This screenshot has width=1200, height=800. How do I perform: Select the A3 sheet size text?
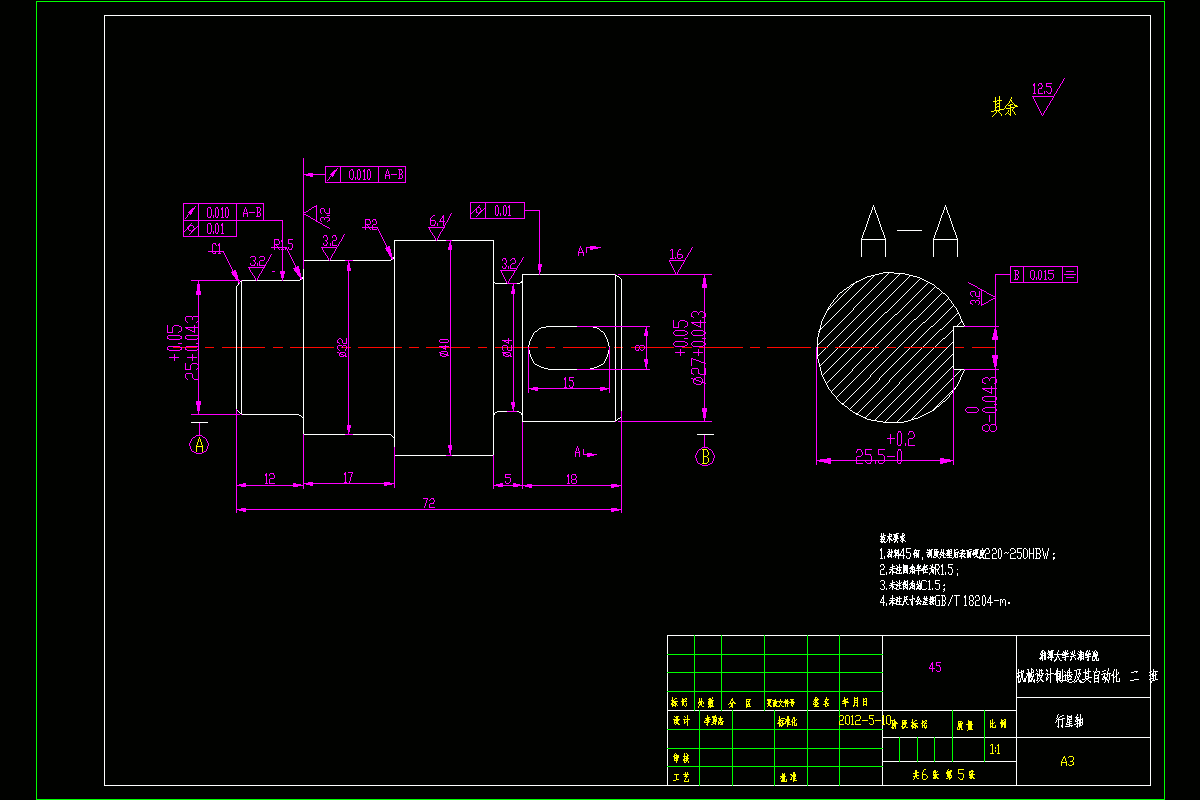[x=1067, y=761]
